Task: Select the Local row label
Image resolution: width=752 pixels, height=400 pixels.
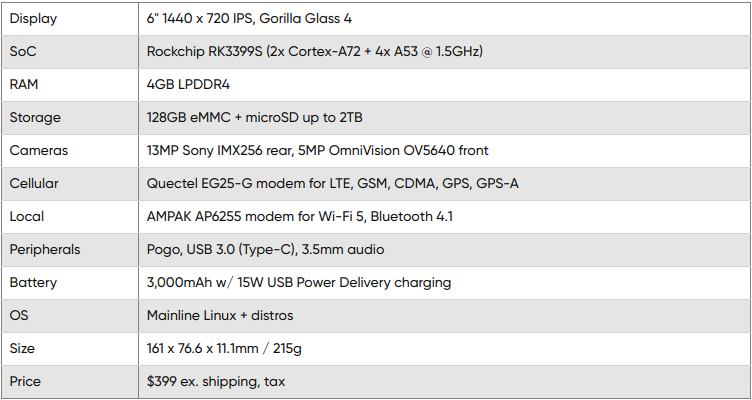Action: point(27,216)
